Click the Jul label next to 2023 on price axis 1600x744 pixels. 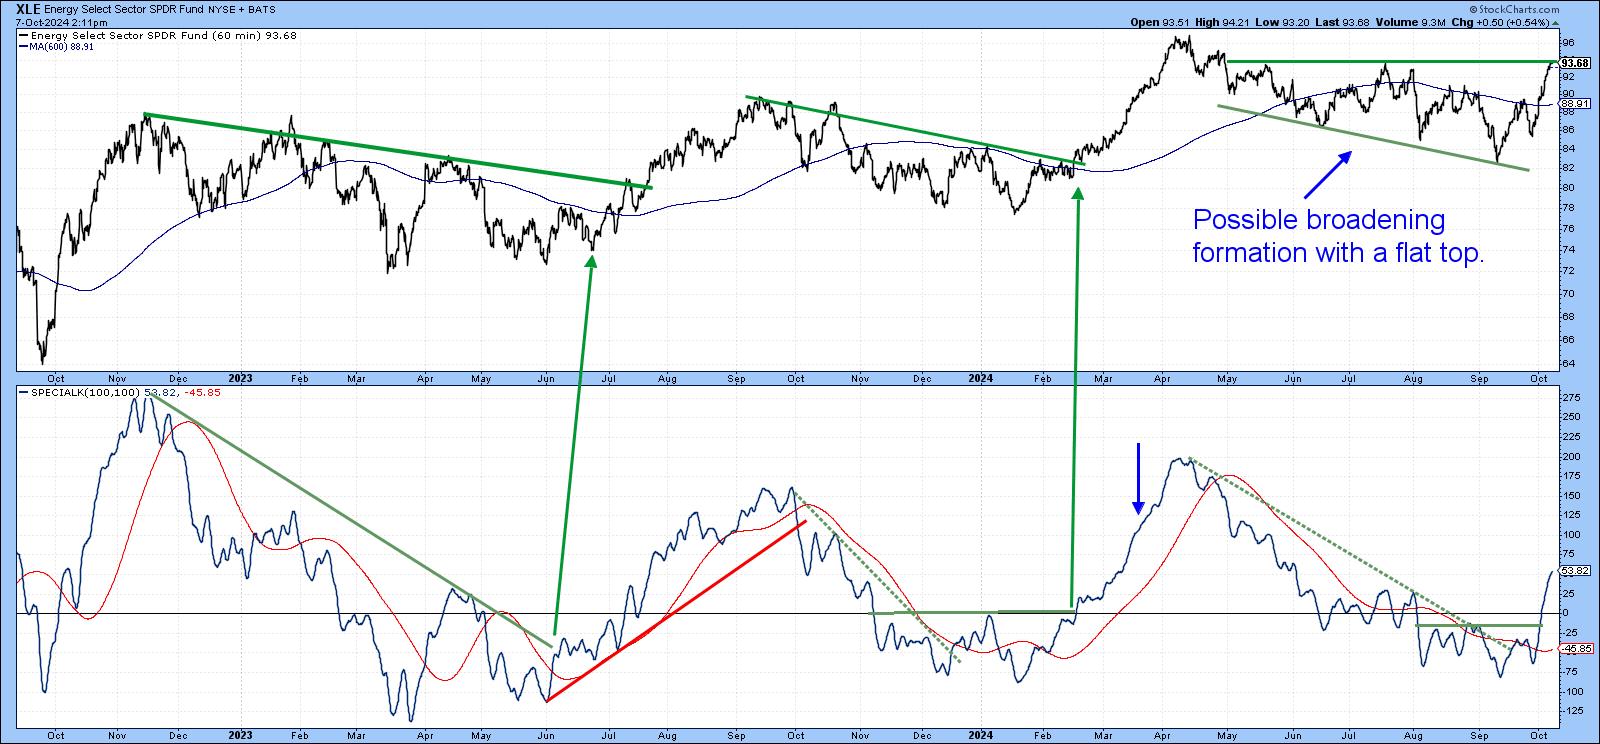607,379
